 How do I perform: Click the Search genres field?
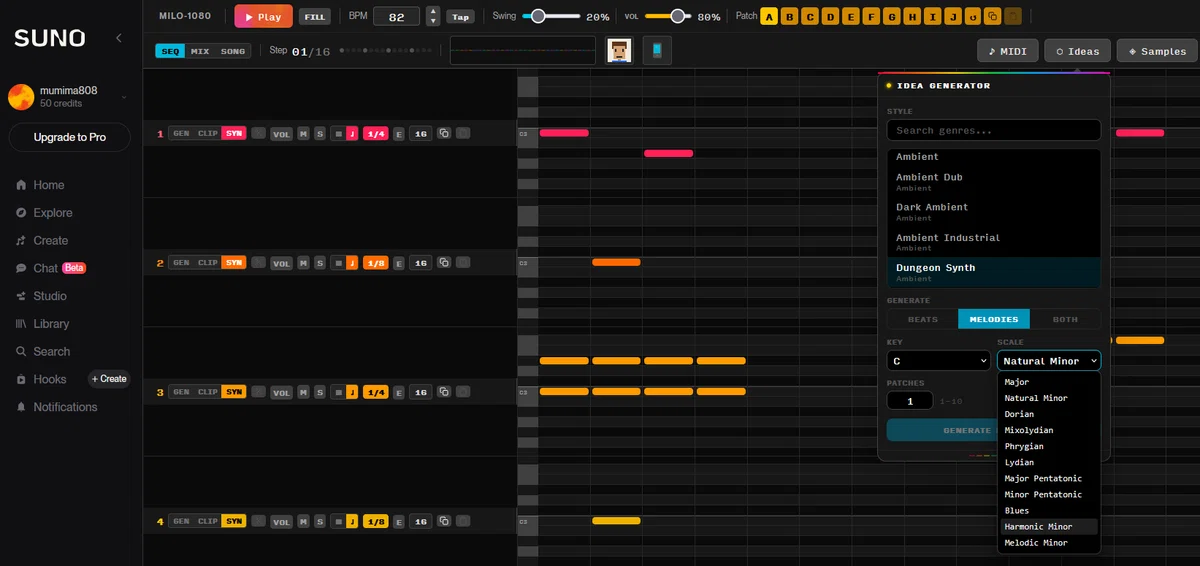tap(993, 130)
